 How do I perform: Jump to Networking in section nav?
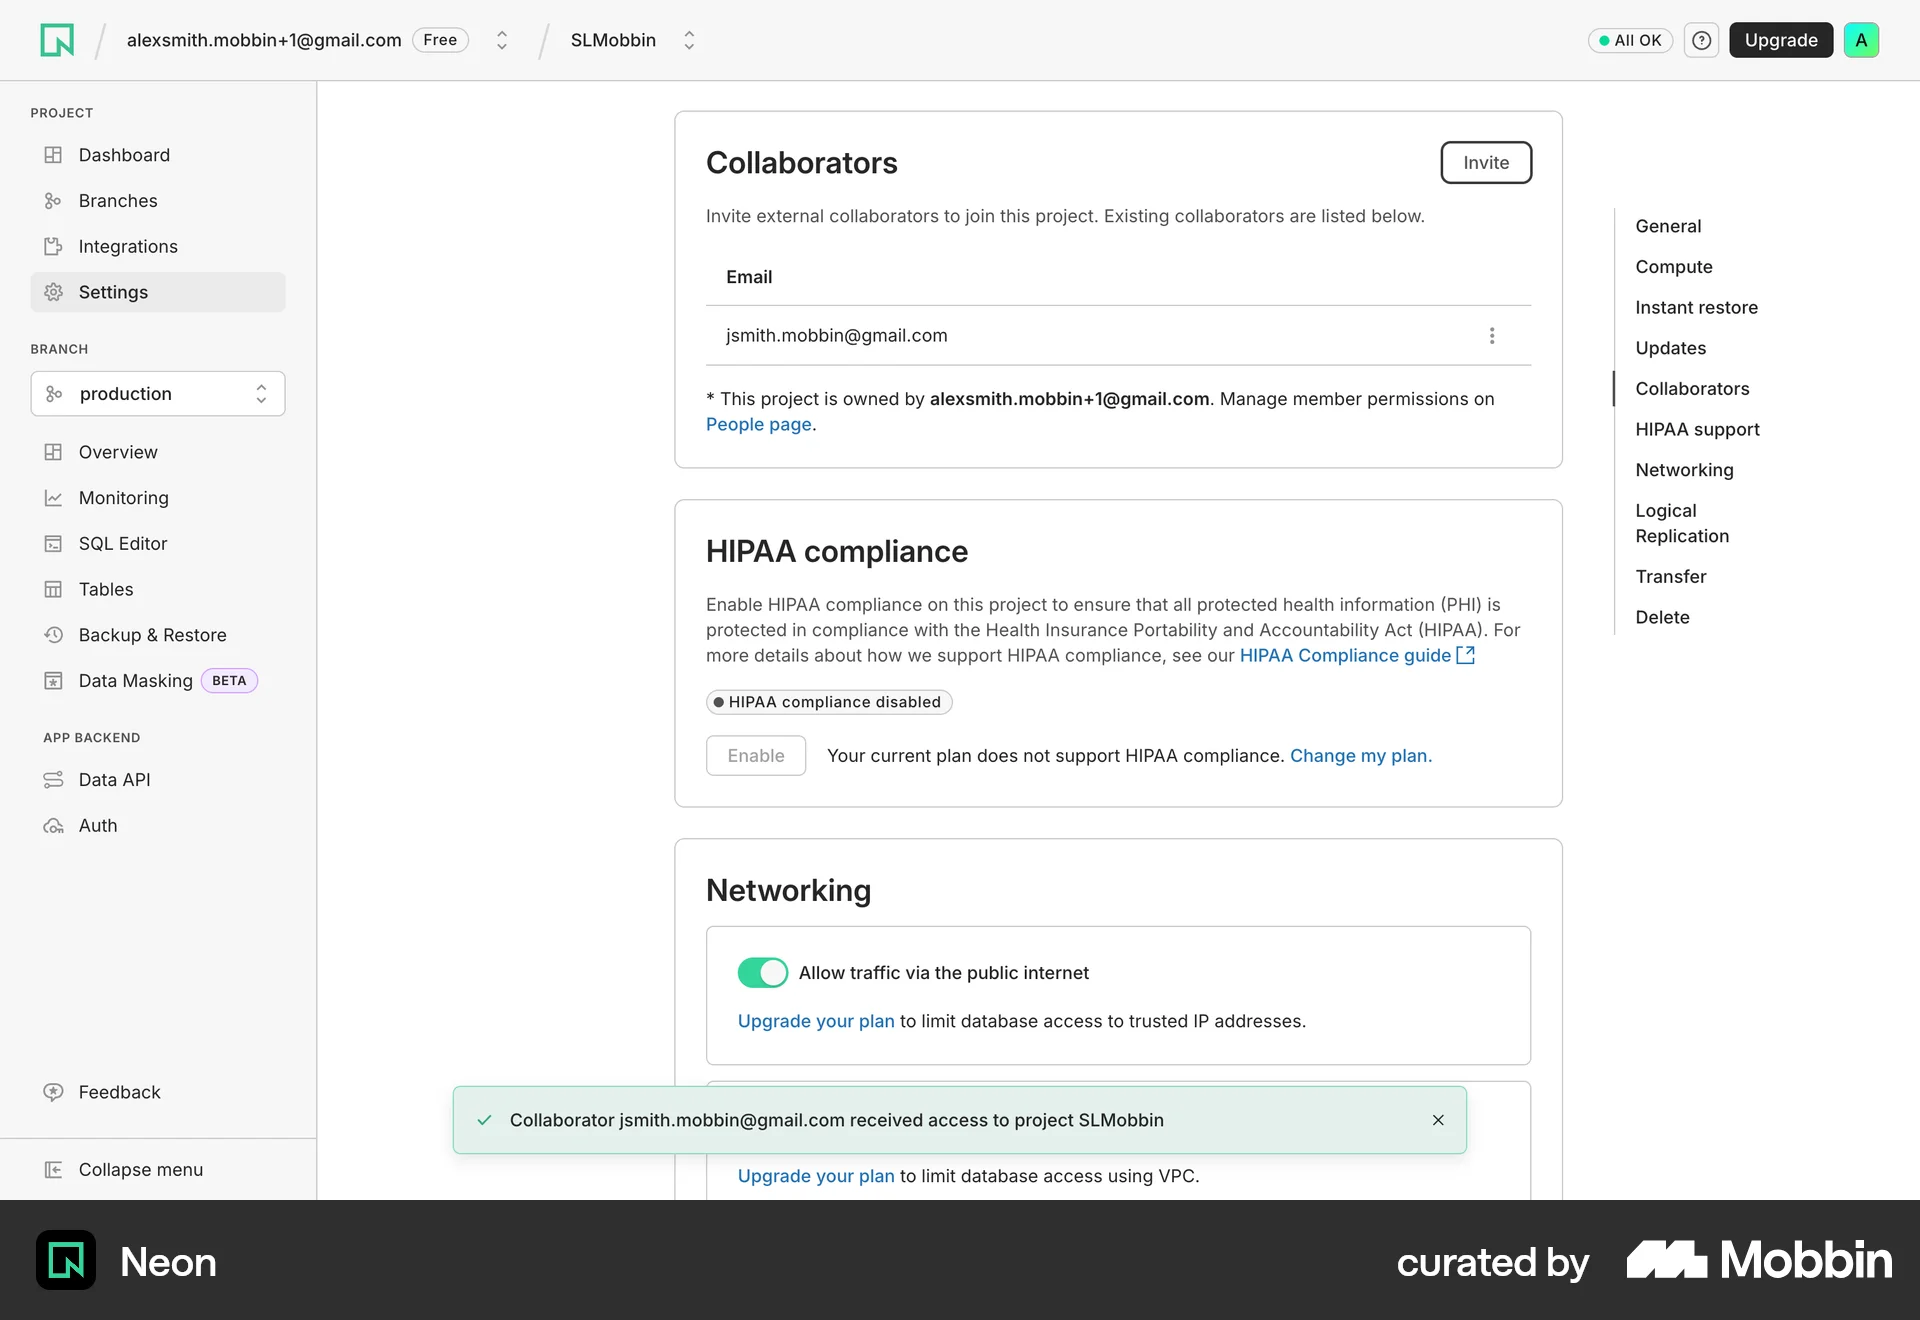click(1684, 470)
